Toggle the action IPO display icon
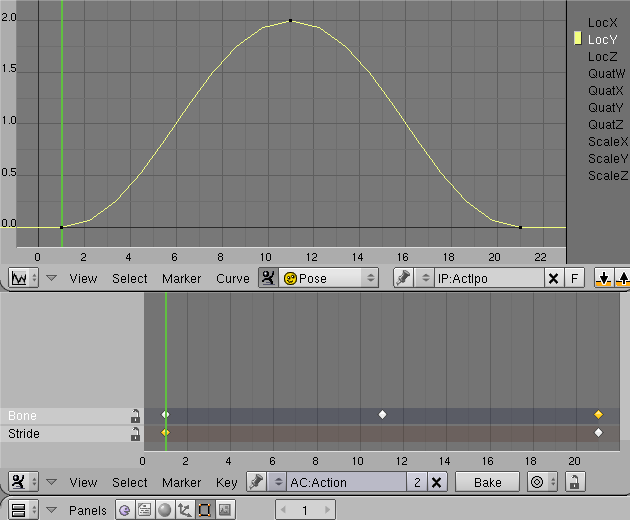The image size is (630, 520). pos(268,278)
